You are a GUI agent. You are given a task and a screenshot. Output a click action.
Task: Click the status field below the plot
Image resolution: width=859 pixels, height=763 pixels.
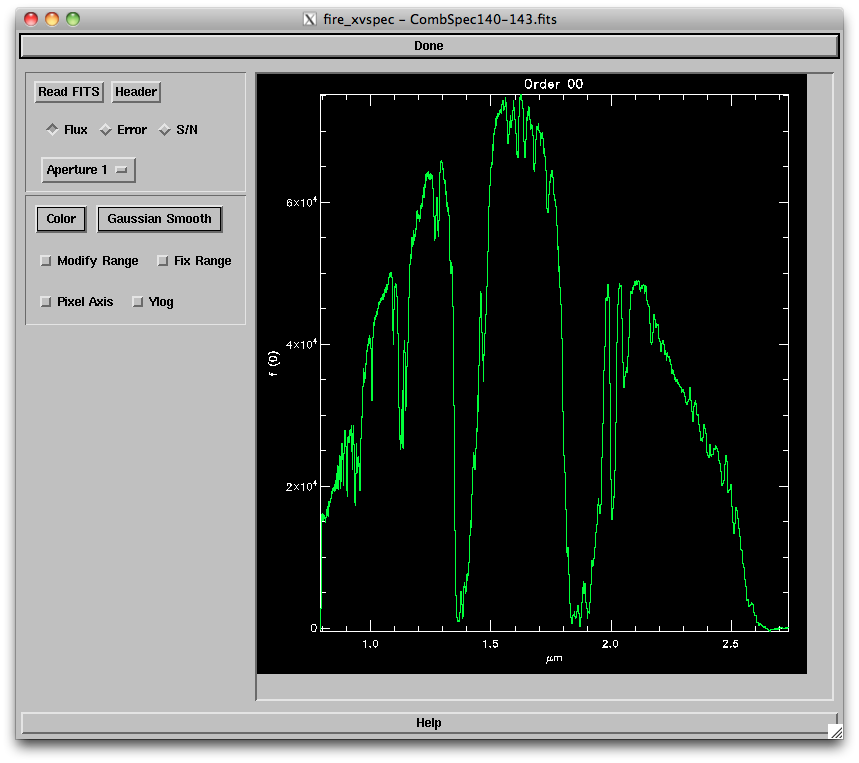pyautogui.click(x=545, y=687)
